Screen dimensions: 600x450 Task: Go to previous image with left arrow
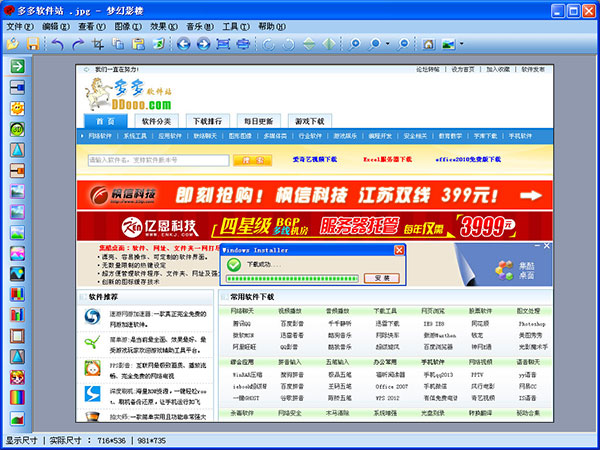point(183,44)
